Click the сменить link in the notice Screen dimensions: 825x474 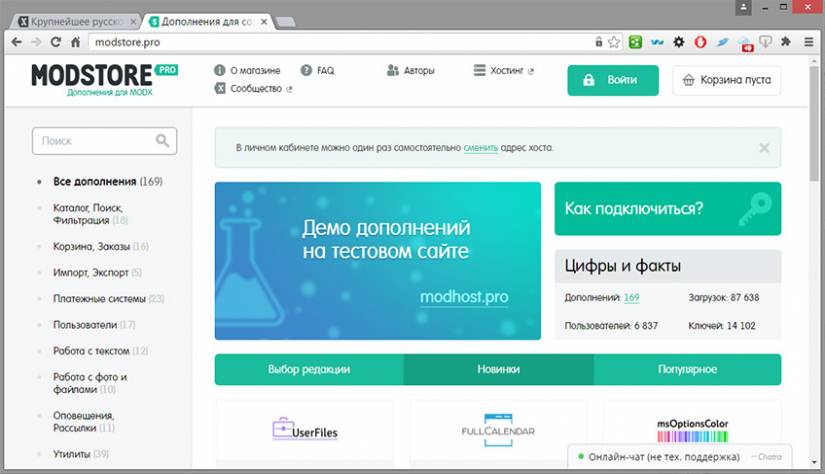point(480,148)
